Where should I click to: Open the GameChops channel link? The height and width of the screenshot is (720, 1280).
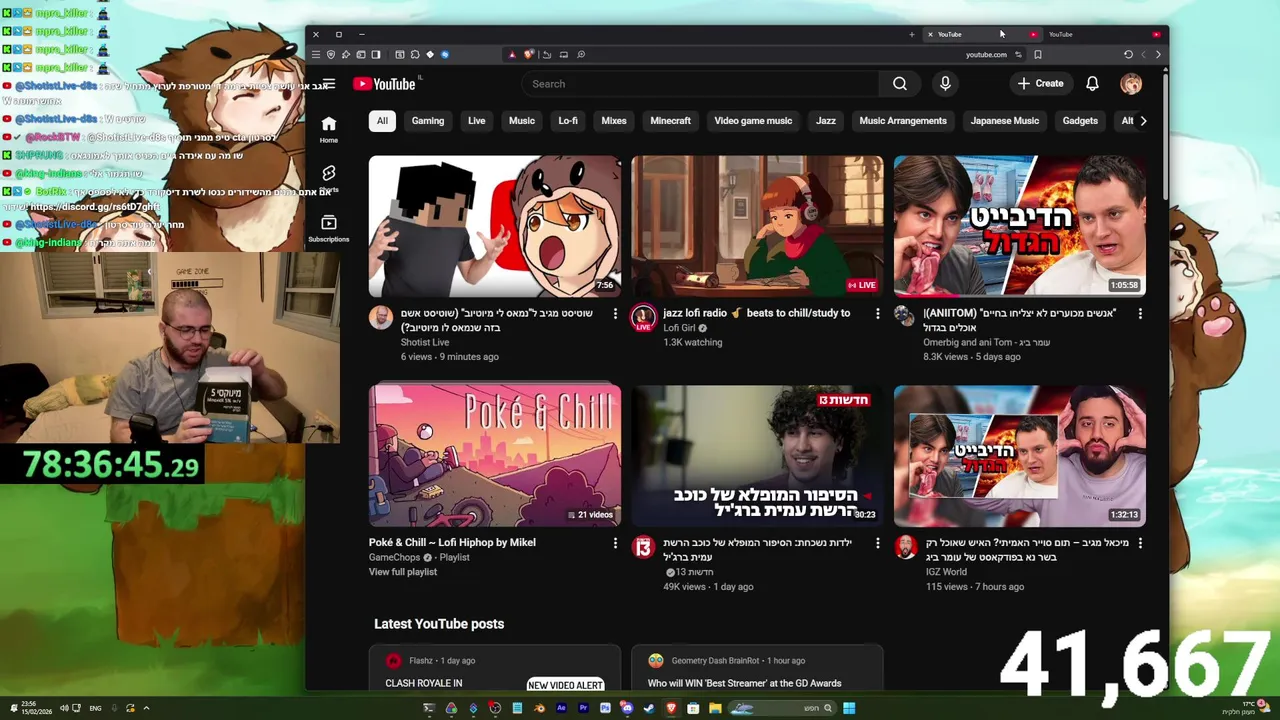(x=396, y=557)
